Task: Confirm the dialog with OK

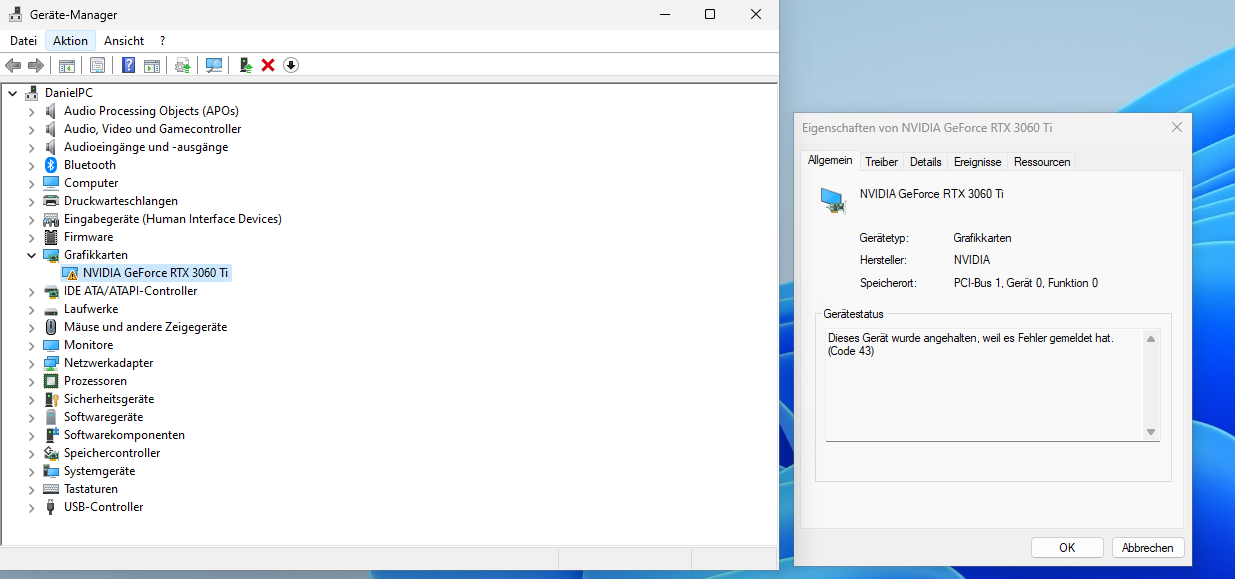Action: [x=1067, y=548]
